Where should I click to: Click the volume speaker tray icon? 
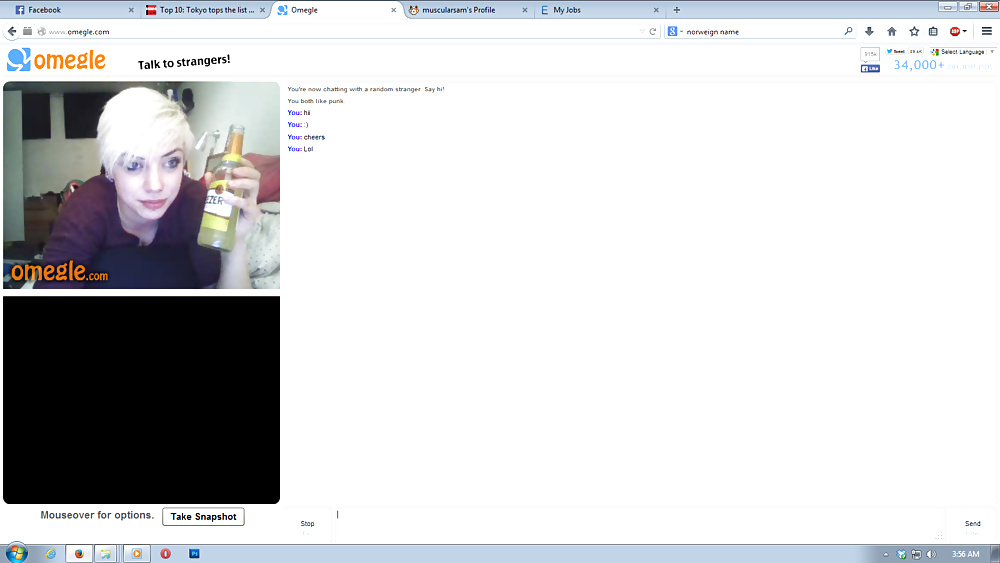click(x=931, y=554)
